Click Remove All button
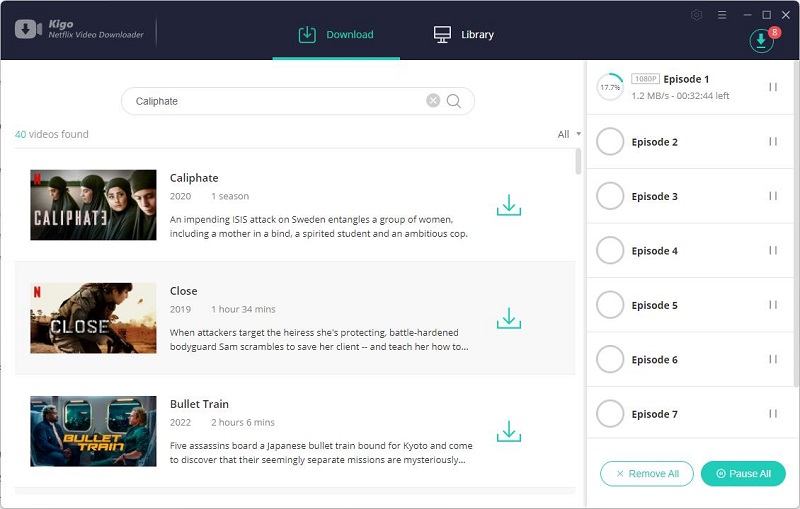Screen dimensions: 800x509 point(646,474)
